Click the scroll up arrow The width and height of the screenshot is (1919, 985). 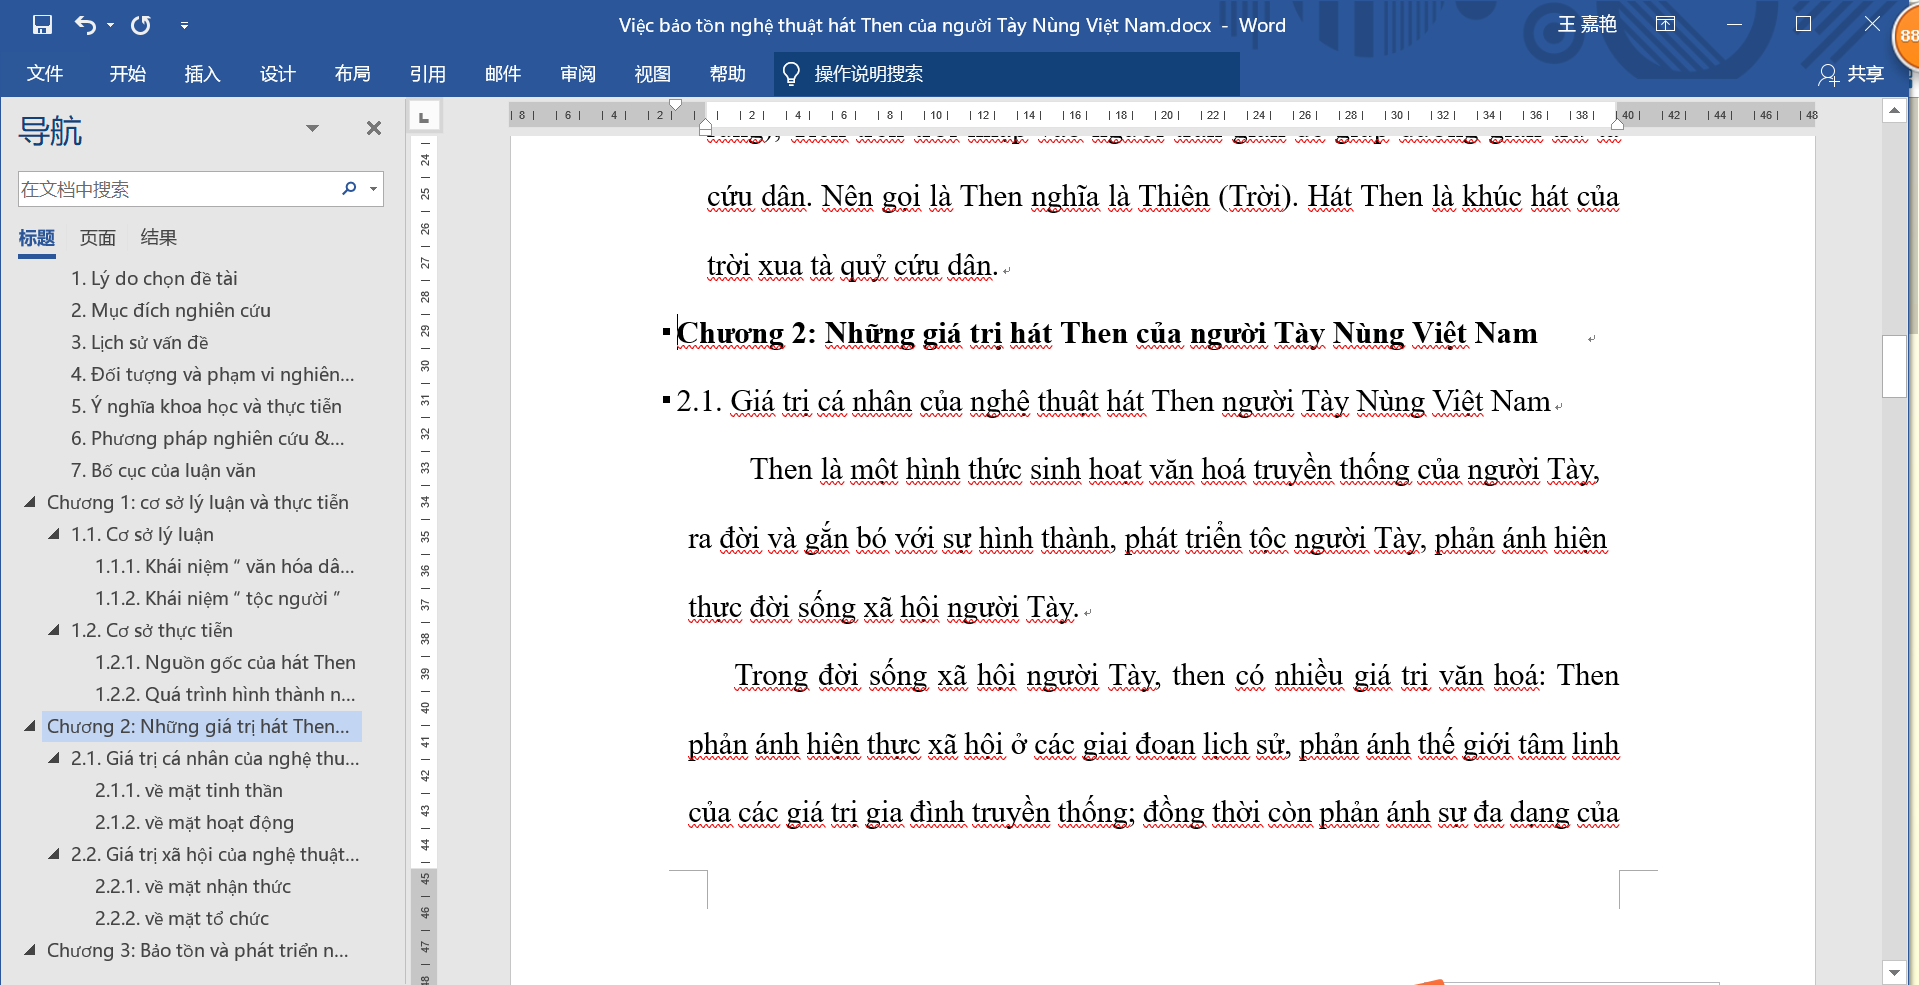pos(1894,111)
